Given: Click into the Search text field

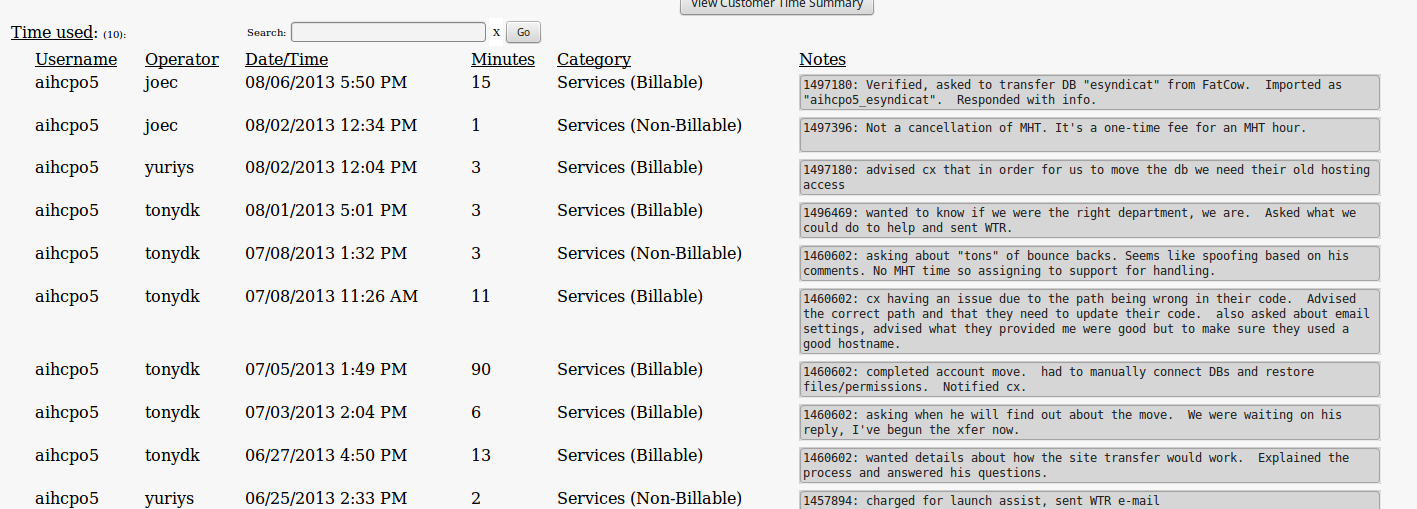Looking at the screenshot, I should (388, 32).
